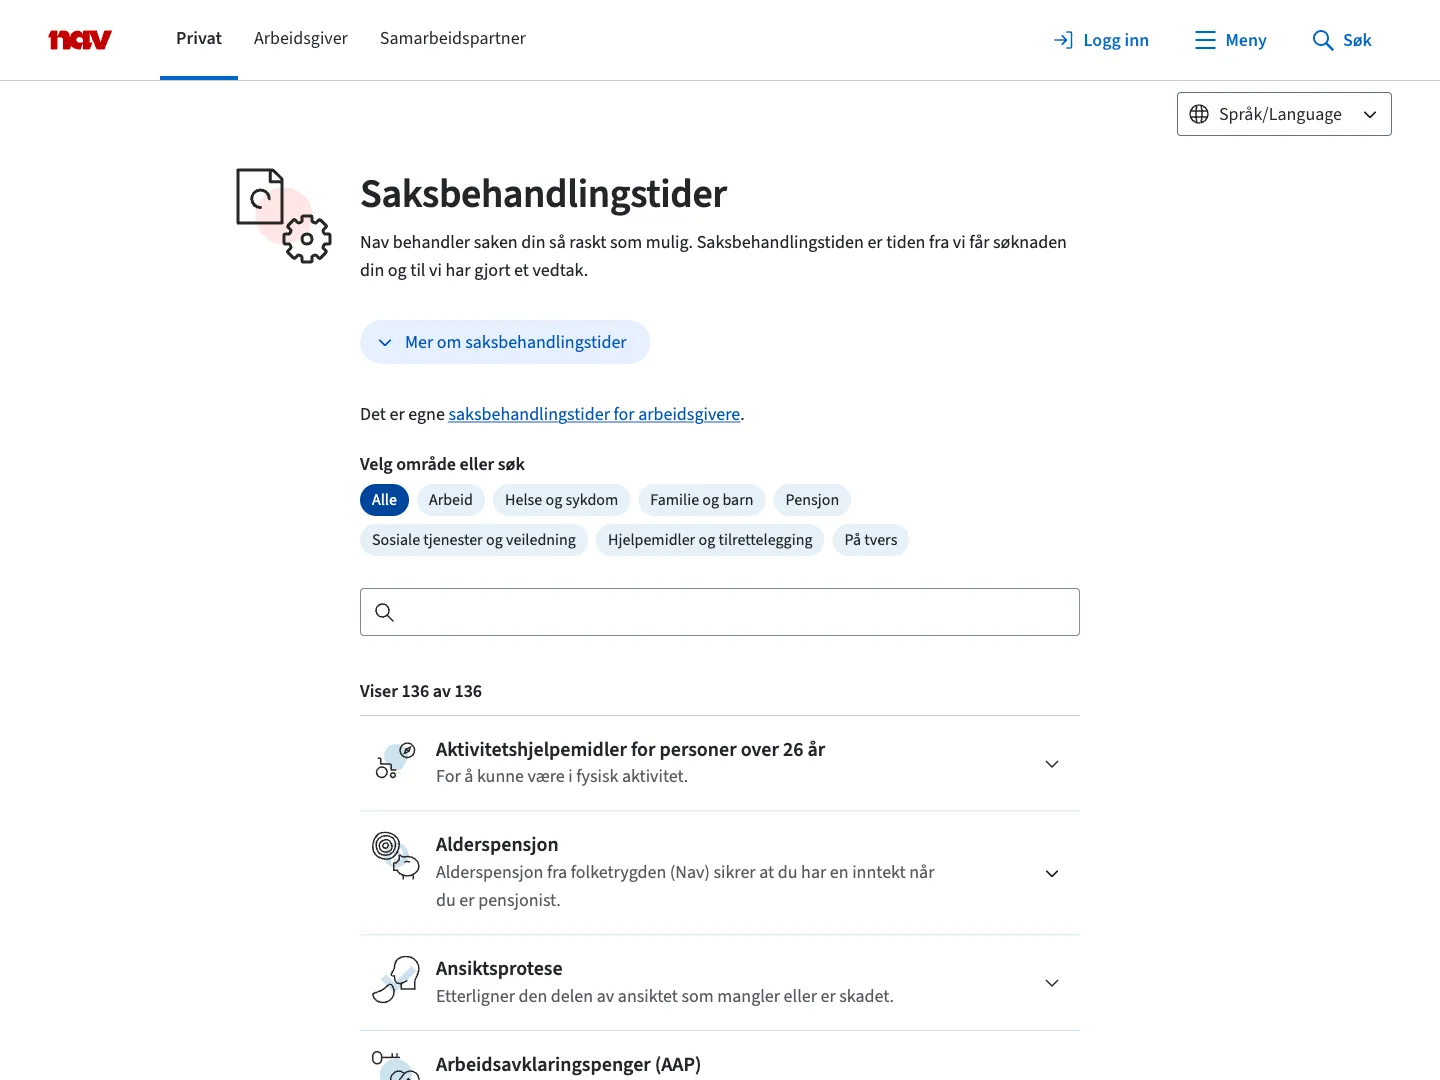
Task: Open saksbehandlingstider for arbeidsgivere link
Action: [x=594, y=414]
